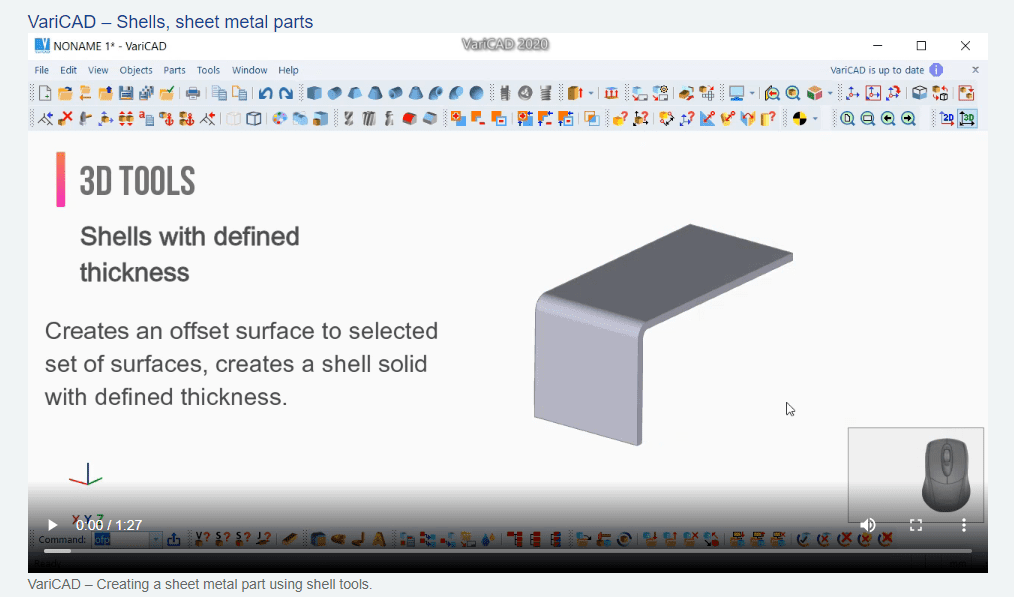Screen dimensions: 1014x597
Task: Open video more options menu
Action: [964, 525]
